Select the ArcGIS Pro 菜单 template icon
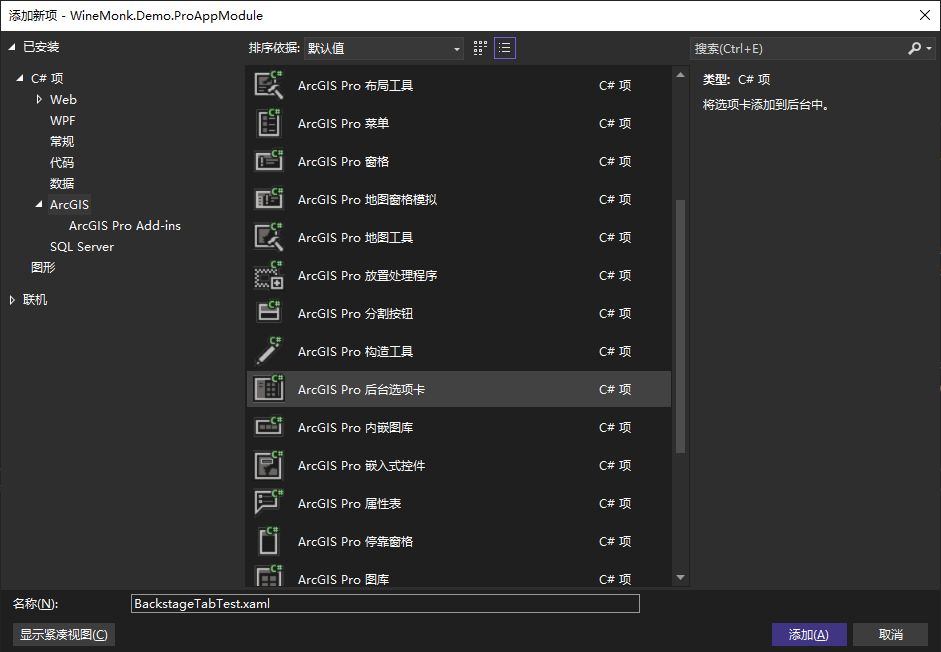Viewport: 941px width, 652px height. 268,123
